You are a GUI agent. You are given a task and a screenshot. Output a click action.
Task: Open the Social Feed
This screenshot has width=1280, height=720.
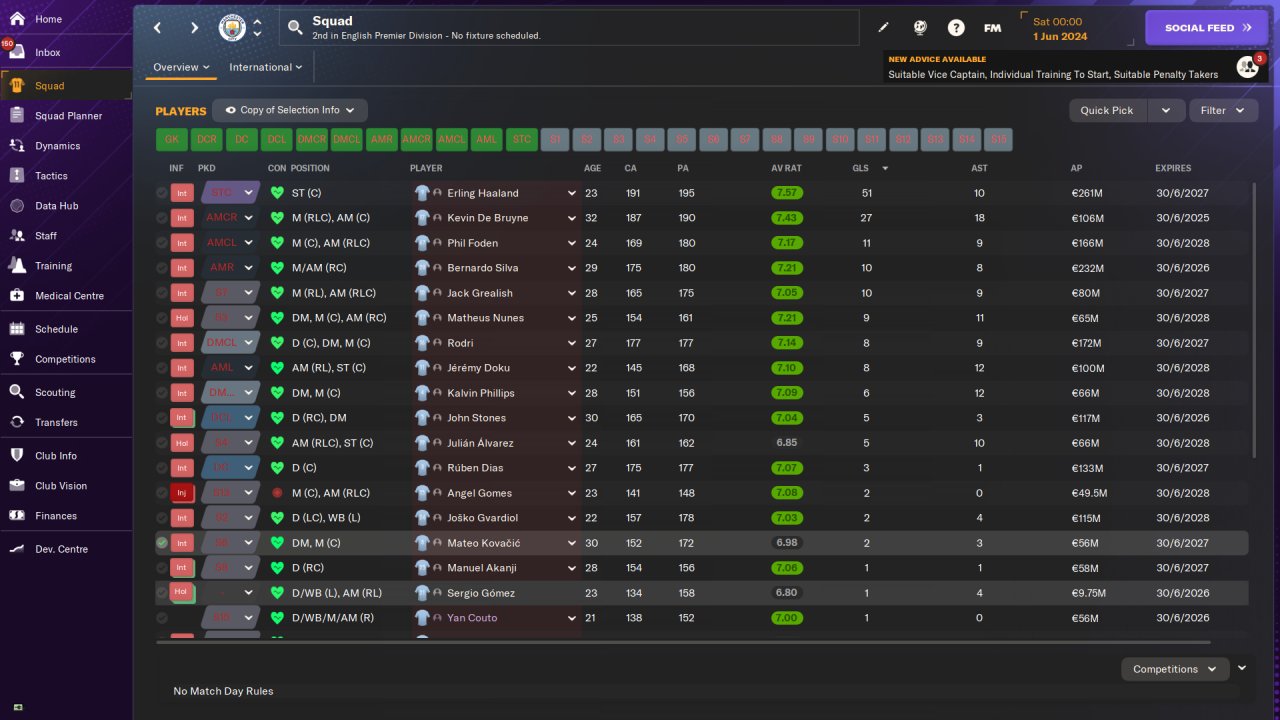(1208, 28)
